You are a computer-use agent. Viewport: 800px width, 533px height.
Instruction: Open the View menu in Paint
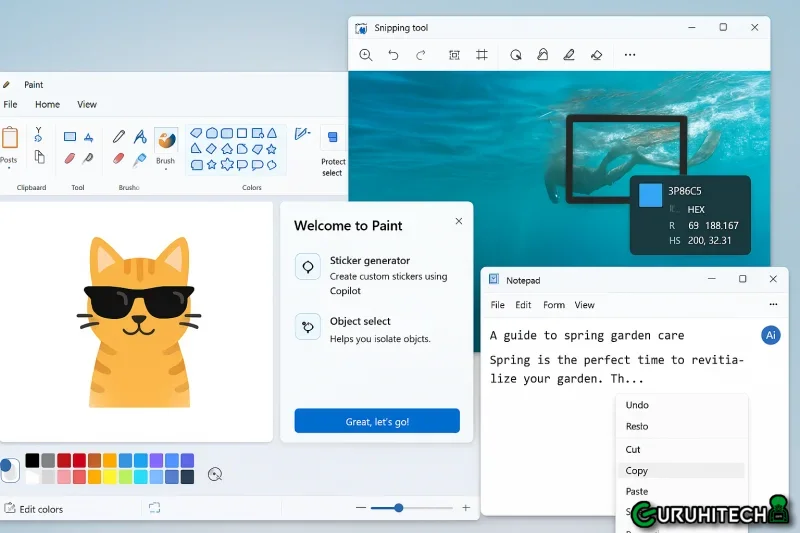(87, 105)
